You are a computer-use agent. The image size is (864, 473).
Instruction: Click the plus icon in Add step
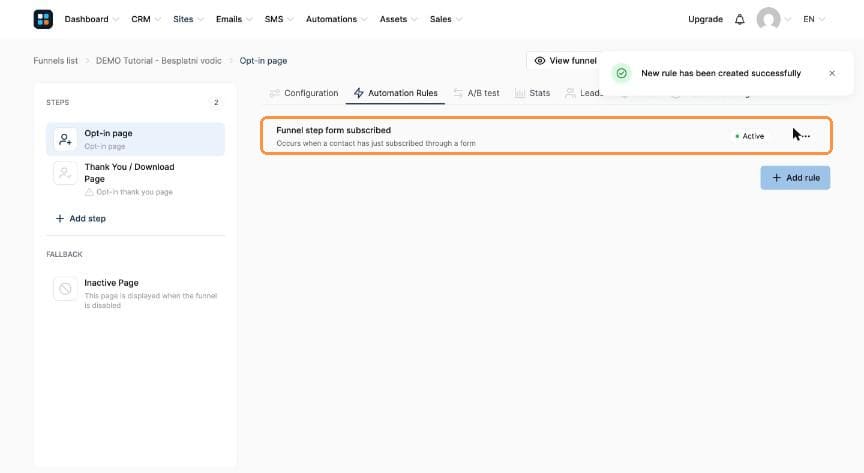point(60,219)
